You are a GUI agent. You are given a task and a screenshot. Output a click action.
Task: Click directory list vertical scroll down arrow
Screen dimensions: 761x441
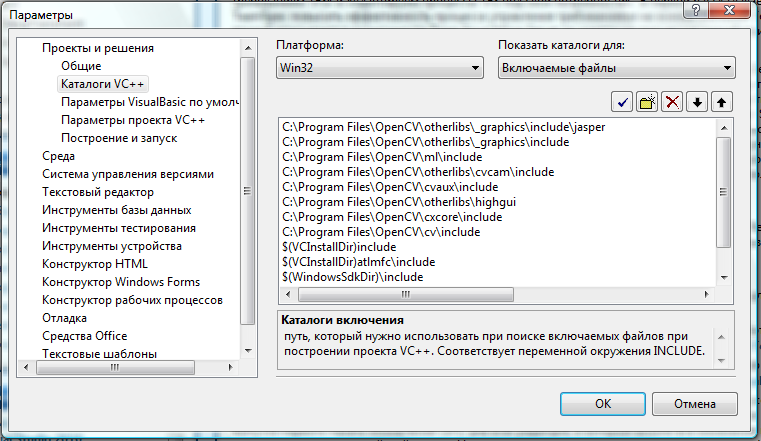pos(724,278)
